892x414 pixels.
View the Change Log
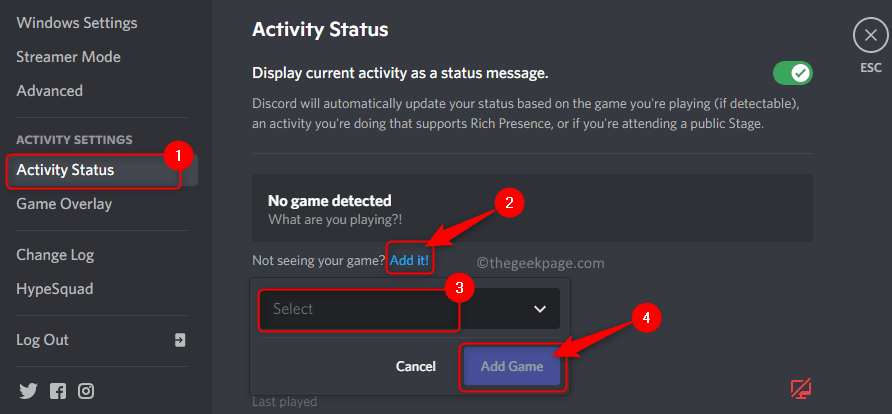click(x=57, y=255)
